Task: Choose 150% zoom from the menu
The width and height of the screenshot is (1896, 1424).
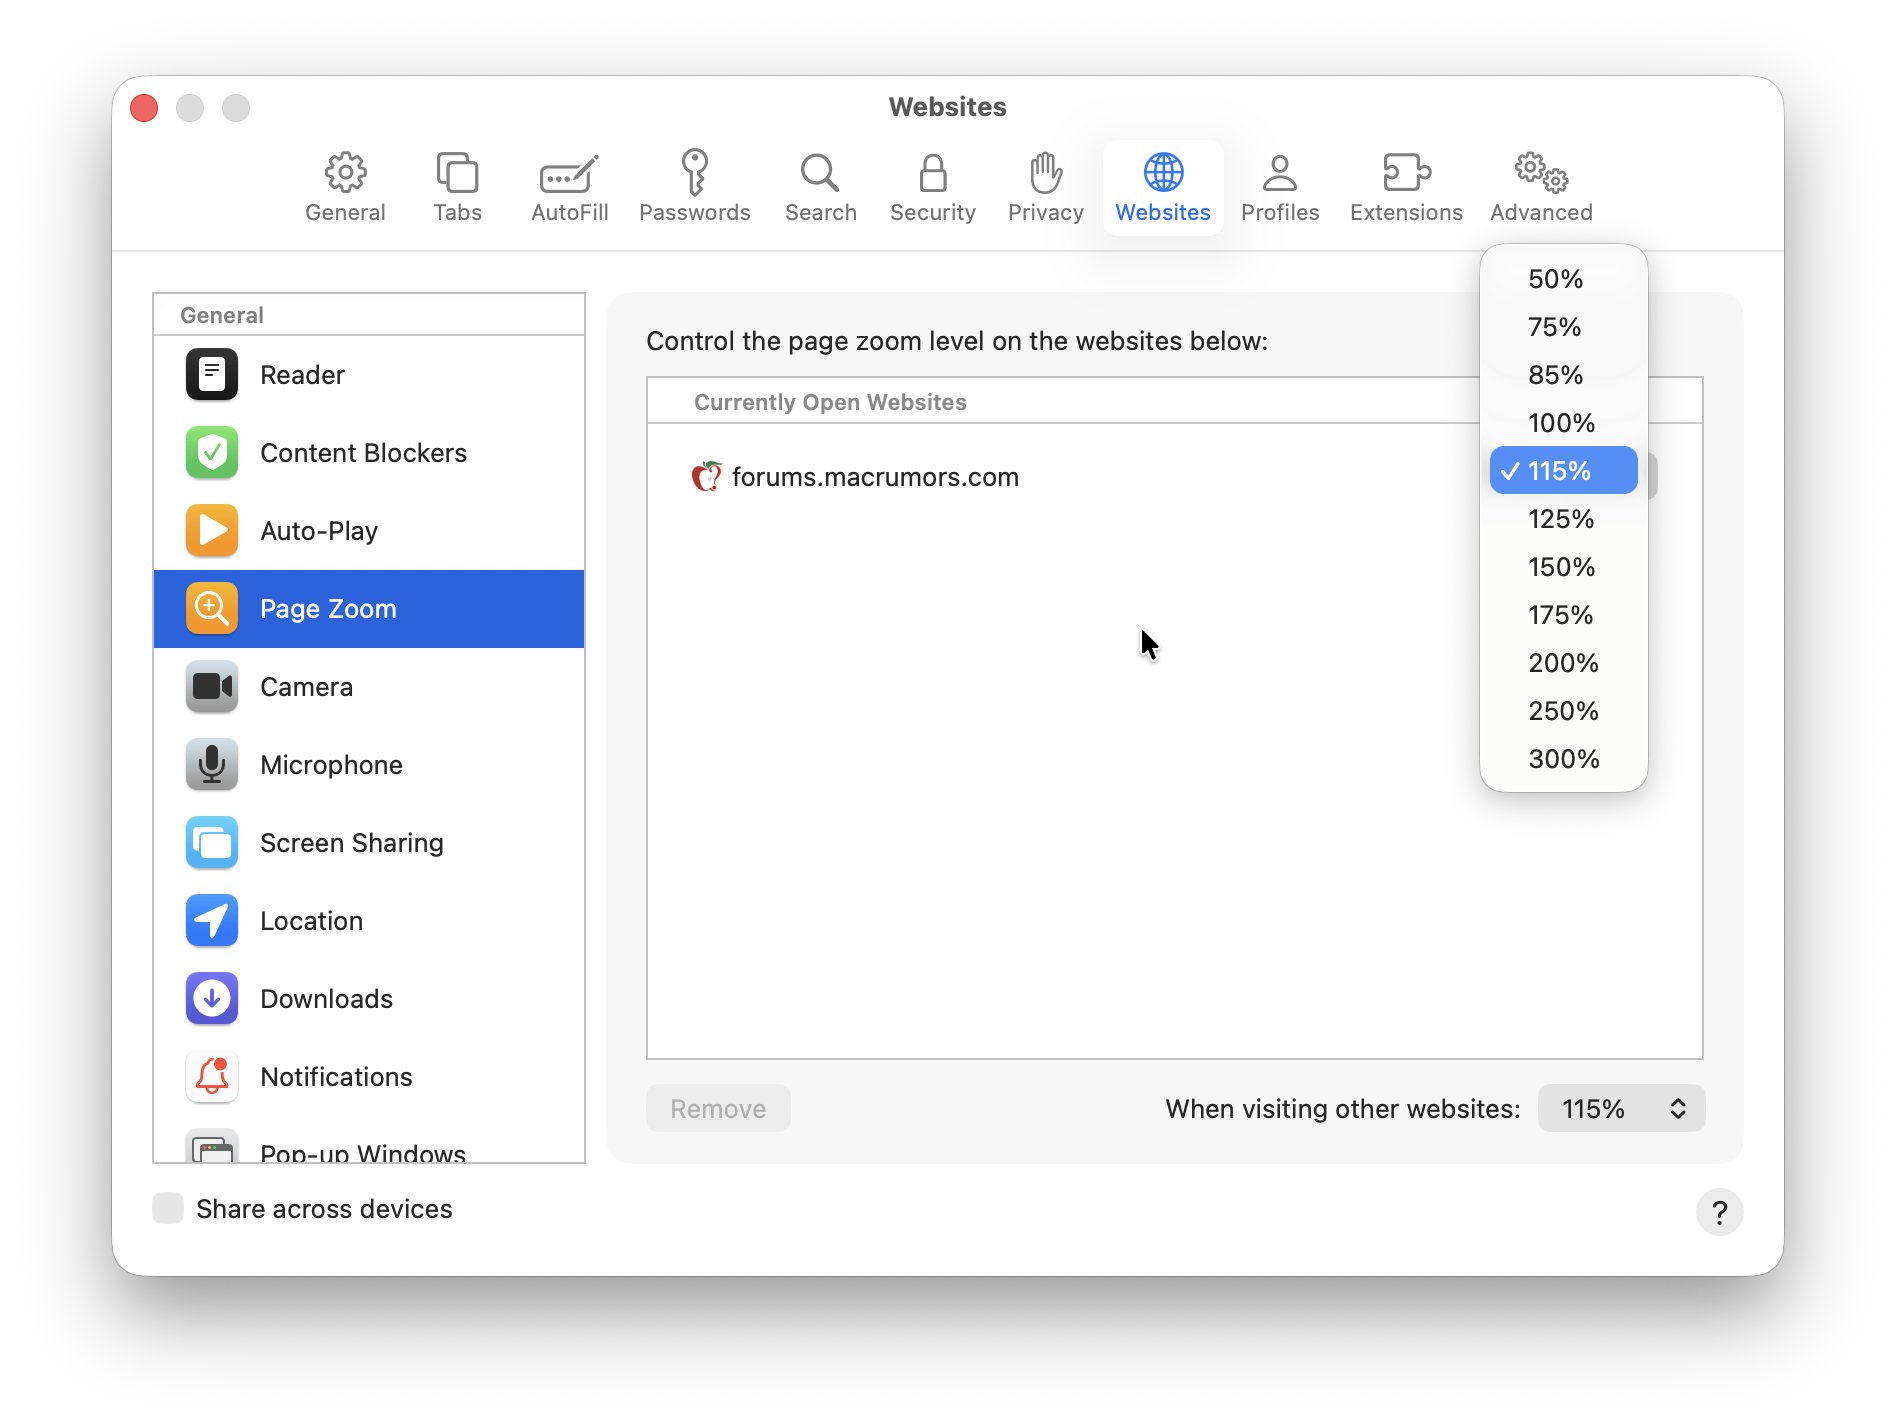Action: pos(1563,566)
